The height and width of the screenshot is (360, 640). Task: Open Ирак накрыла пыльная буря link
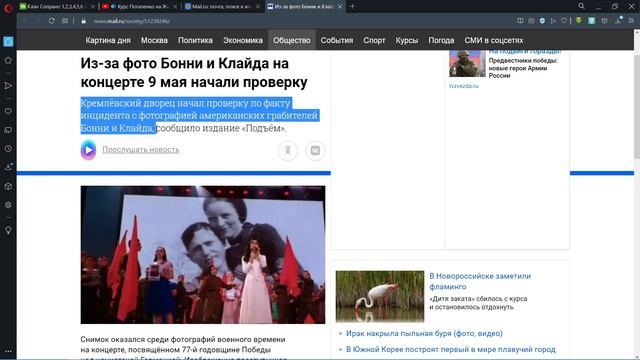point(424,333)
